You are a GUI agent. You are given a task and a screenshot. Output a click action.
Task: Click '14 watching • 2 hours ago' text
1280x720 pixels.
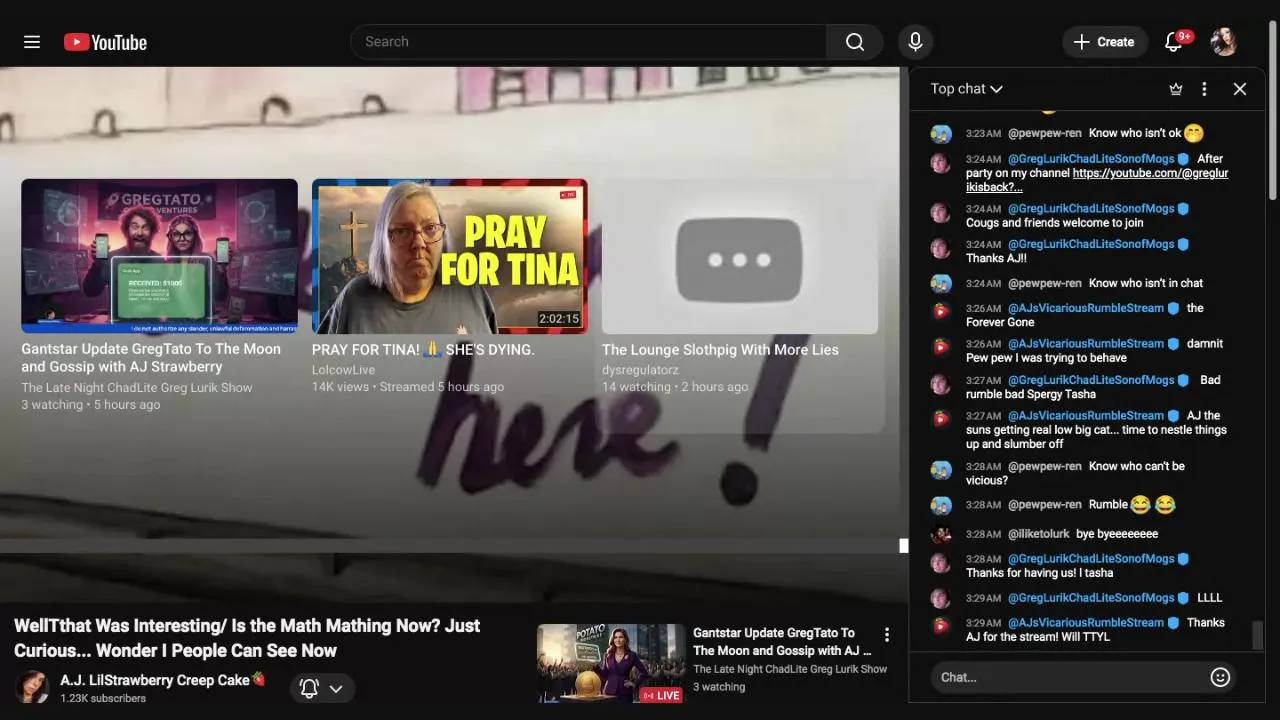(x=675, y=387)
